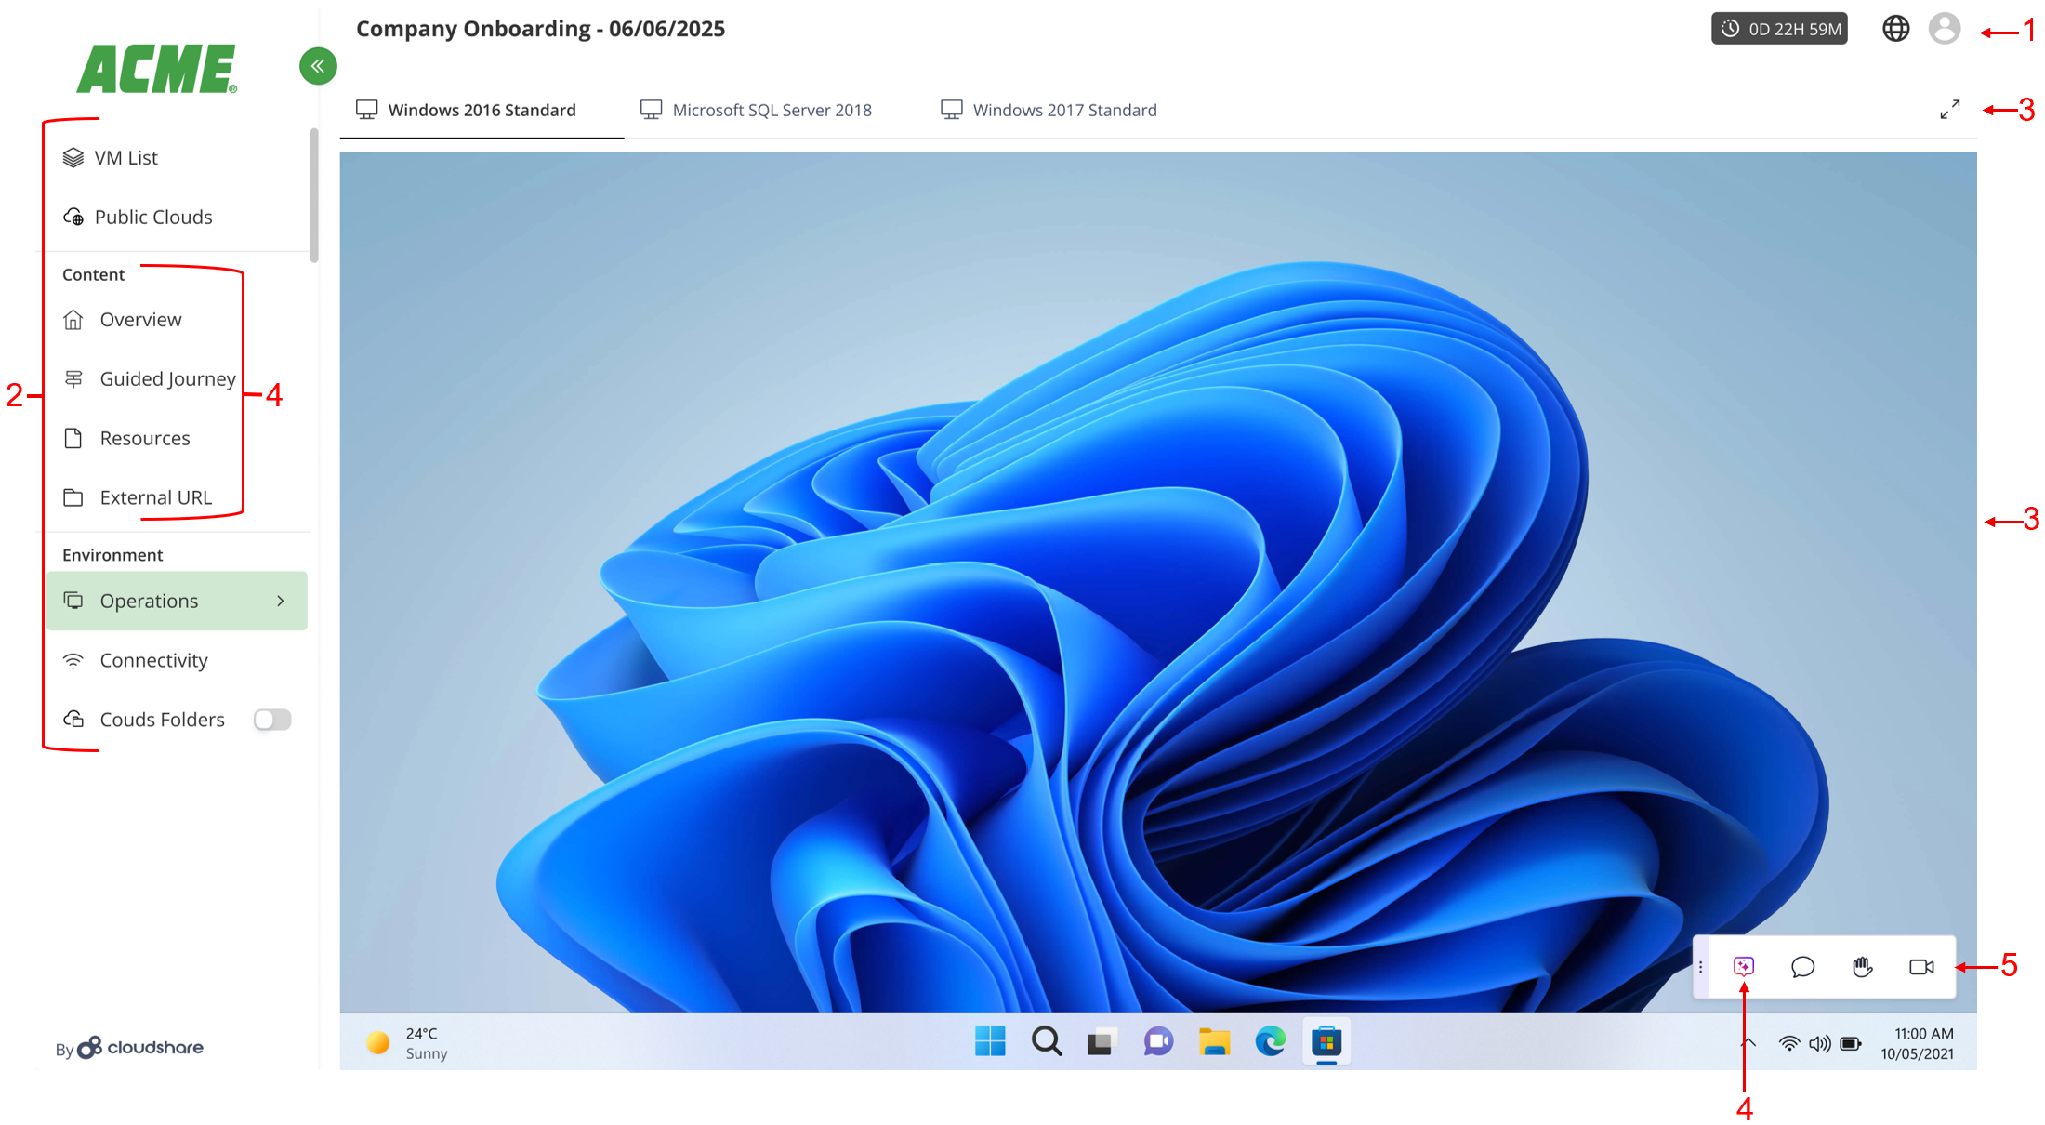The width and height of the screenshot is (2045, 1125).
Task: Open the chat bubble icon
Action: pos(1802,966)
